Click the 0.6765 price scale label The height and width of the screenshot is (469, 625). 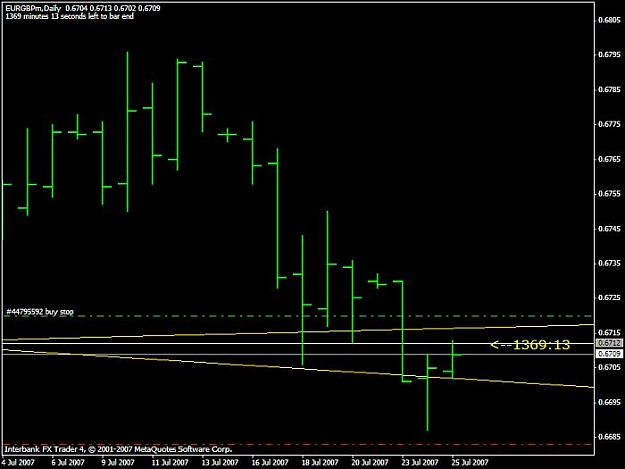609,159
